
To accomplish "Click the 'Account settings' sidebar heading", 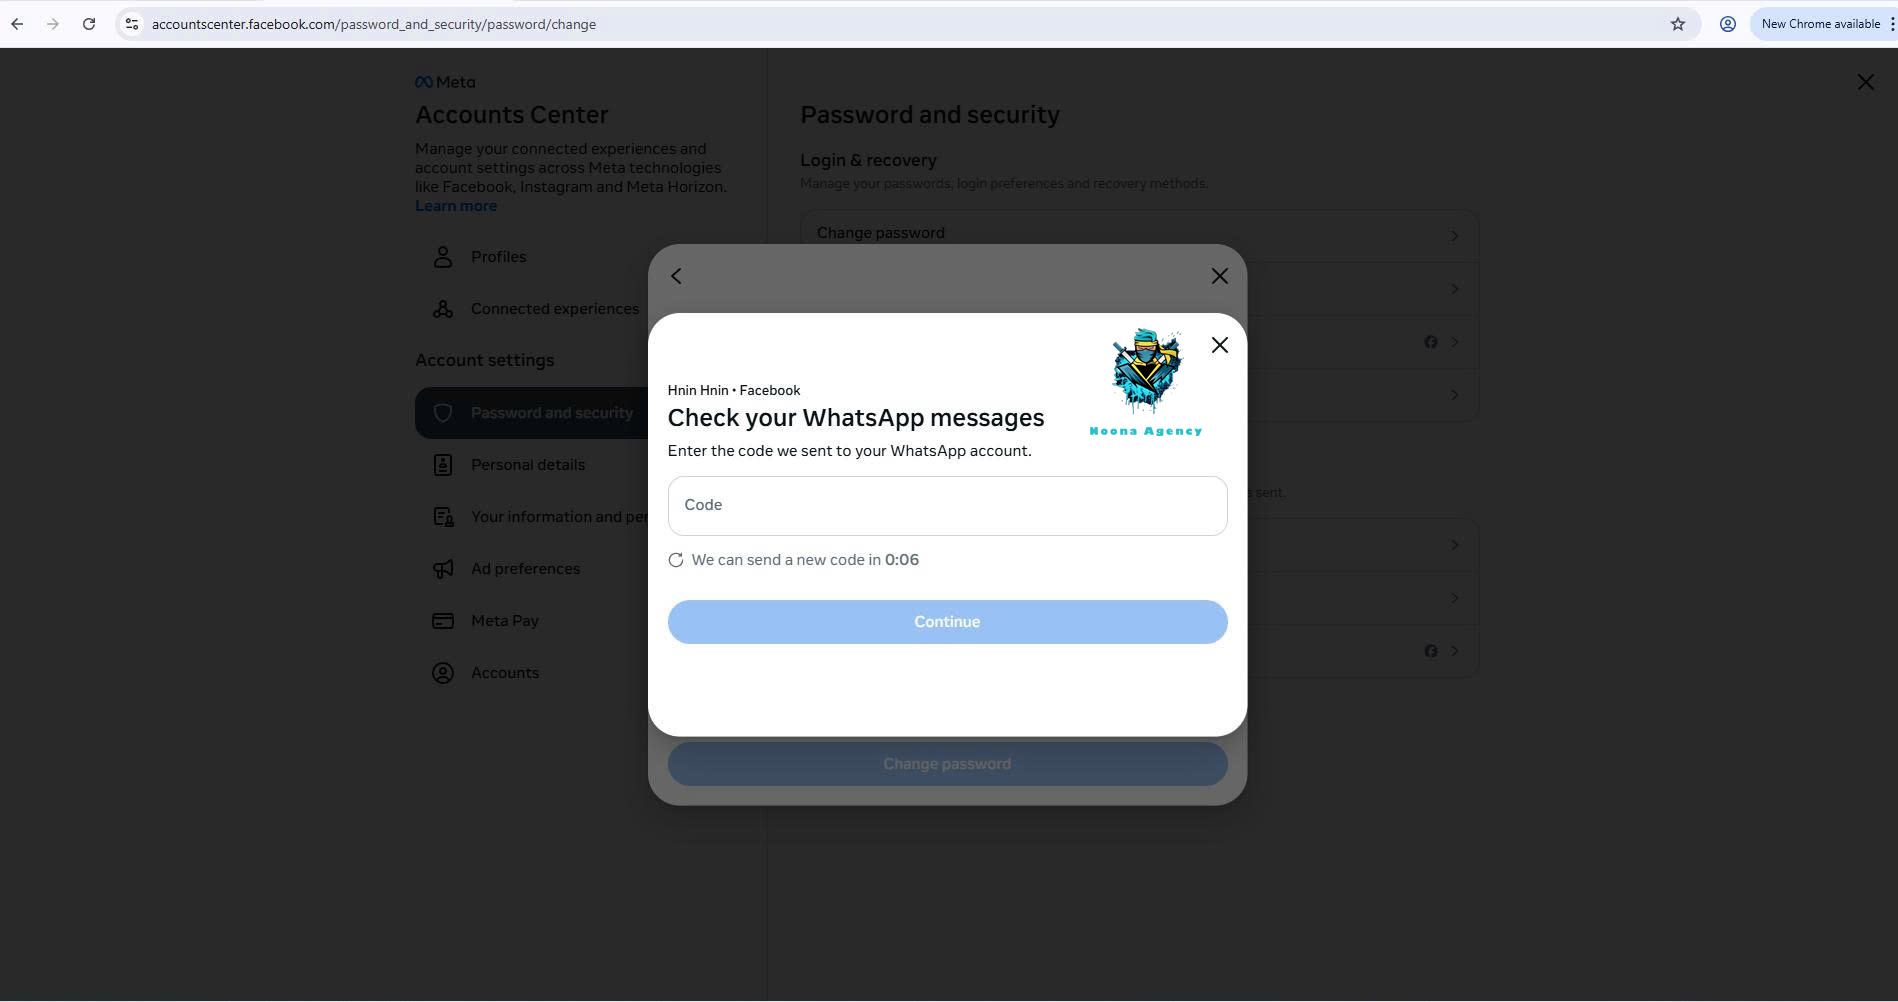I will pyautogui.click(x=485, y=360).
